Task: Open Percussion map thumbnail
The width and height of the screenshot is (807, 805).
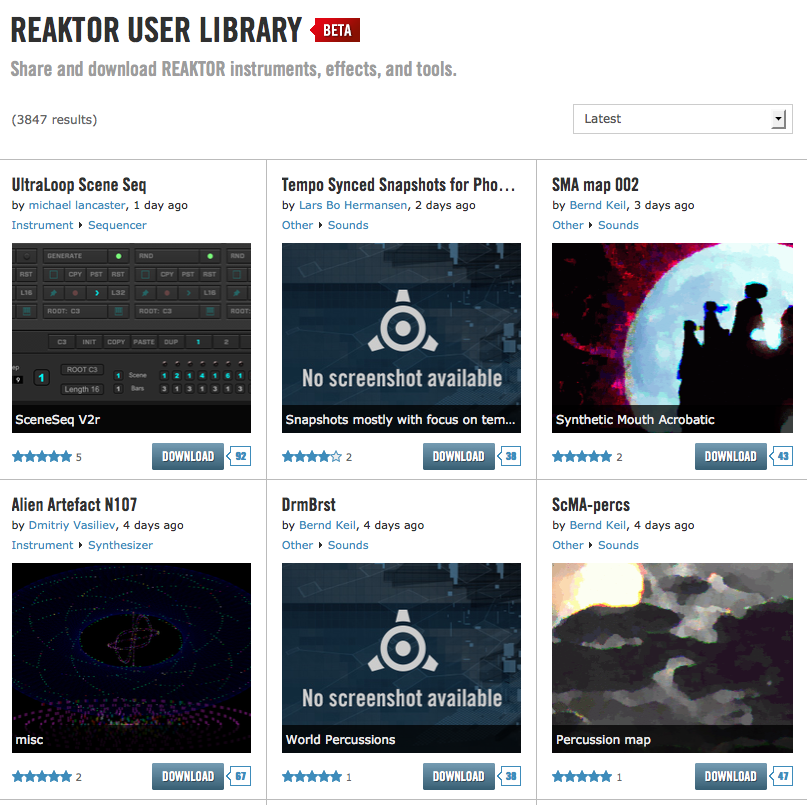Action: pos(672,658)
